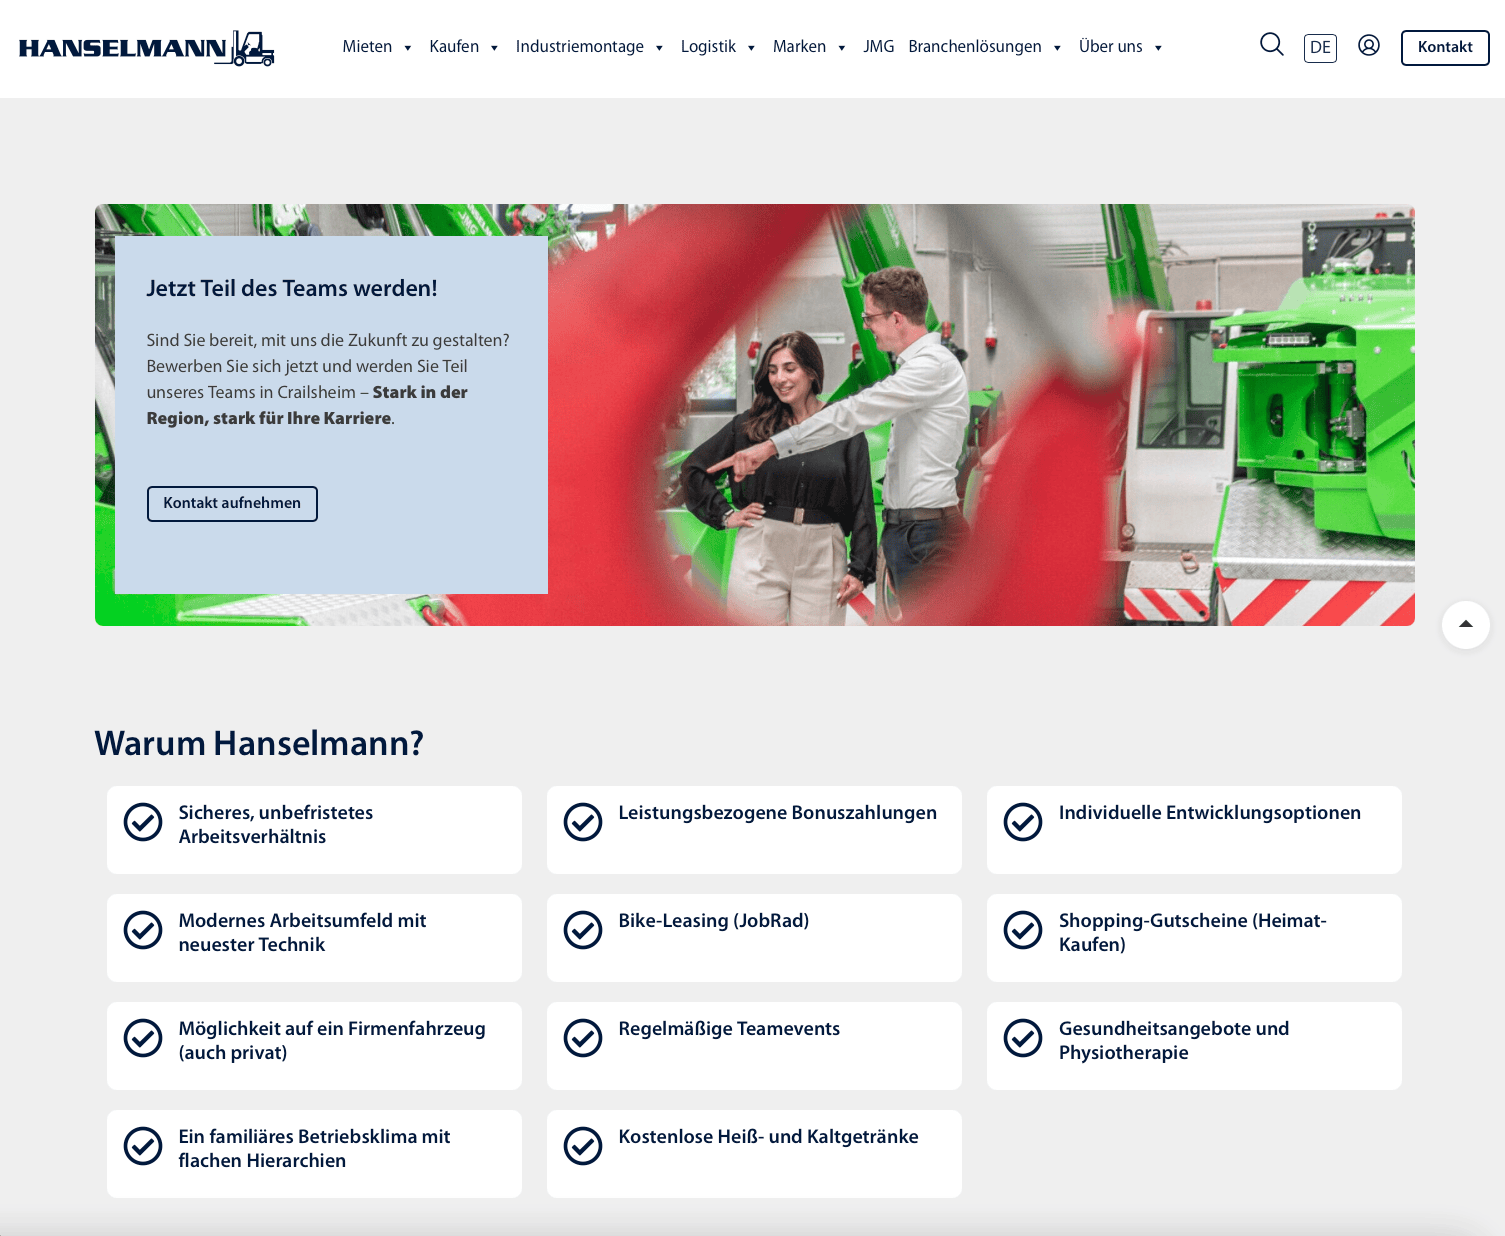
Task: Click checkmark icon beside Individuelle Entwicklungsoptionen
Action: click(x=1023, y=822)
